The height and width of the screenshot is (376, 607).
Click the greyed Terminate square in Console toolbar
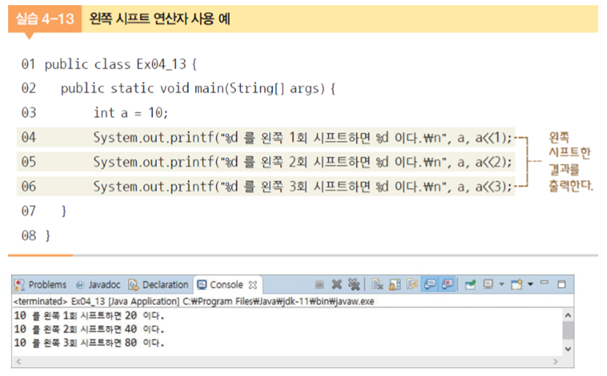click(x=319, y=285)
